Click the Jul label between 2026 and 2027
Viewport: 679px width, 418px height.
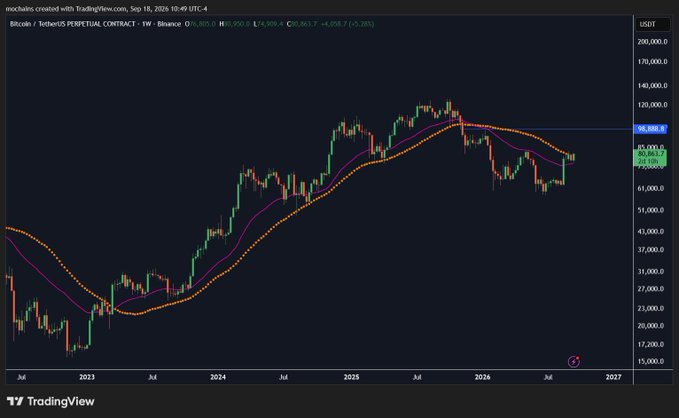(x=548, y=377)
